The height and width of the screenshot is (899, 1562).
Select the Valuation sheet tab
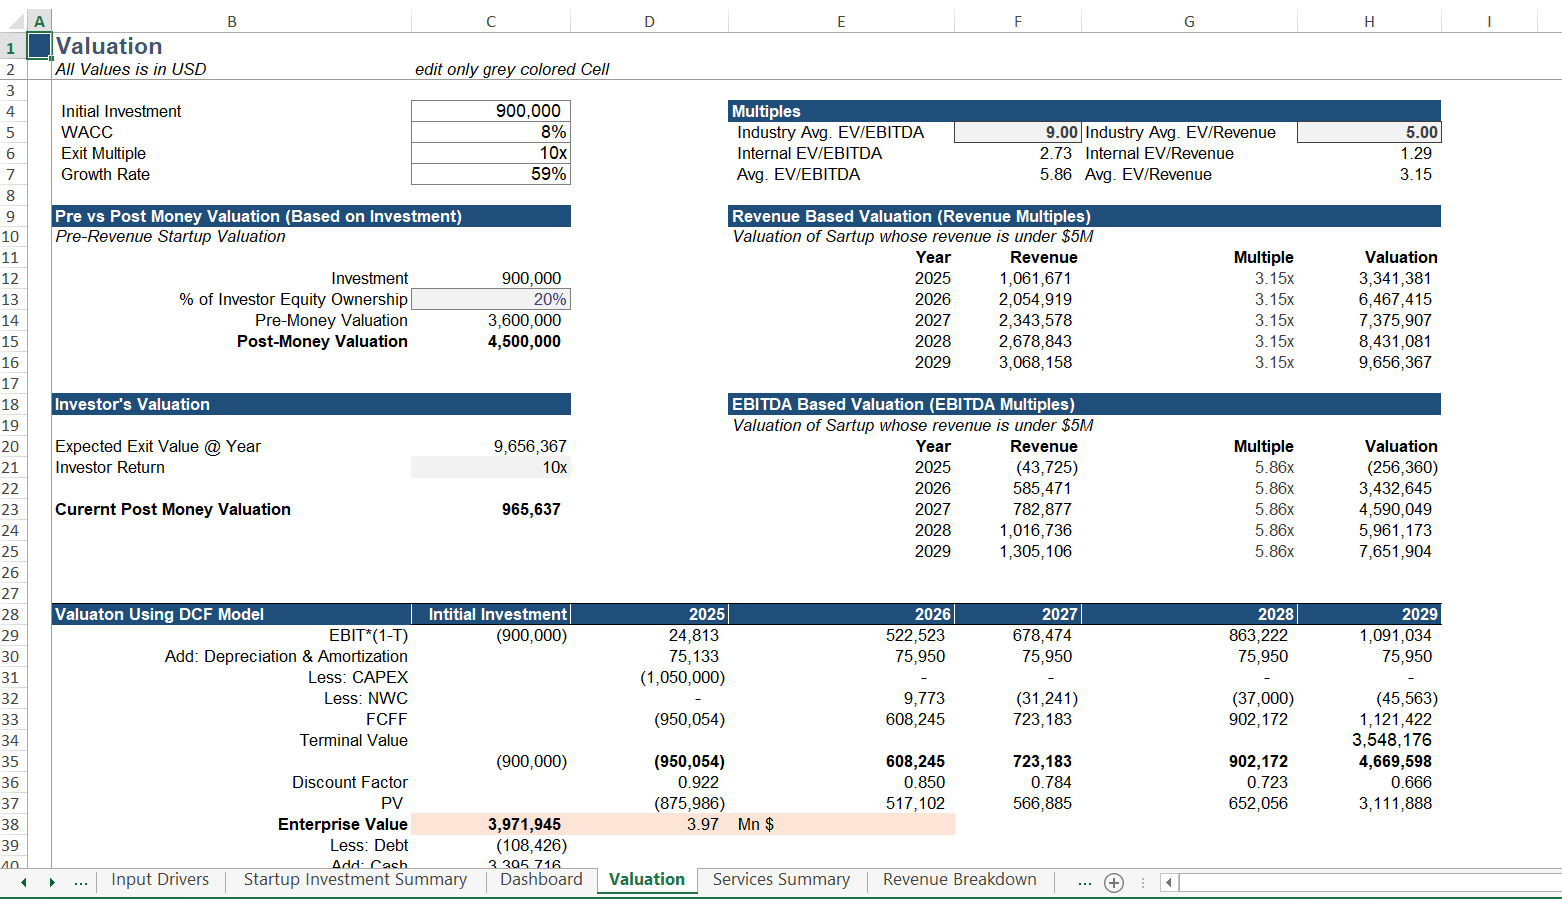coord(647,880)
